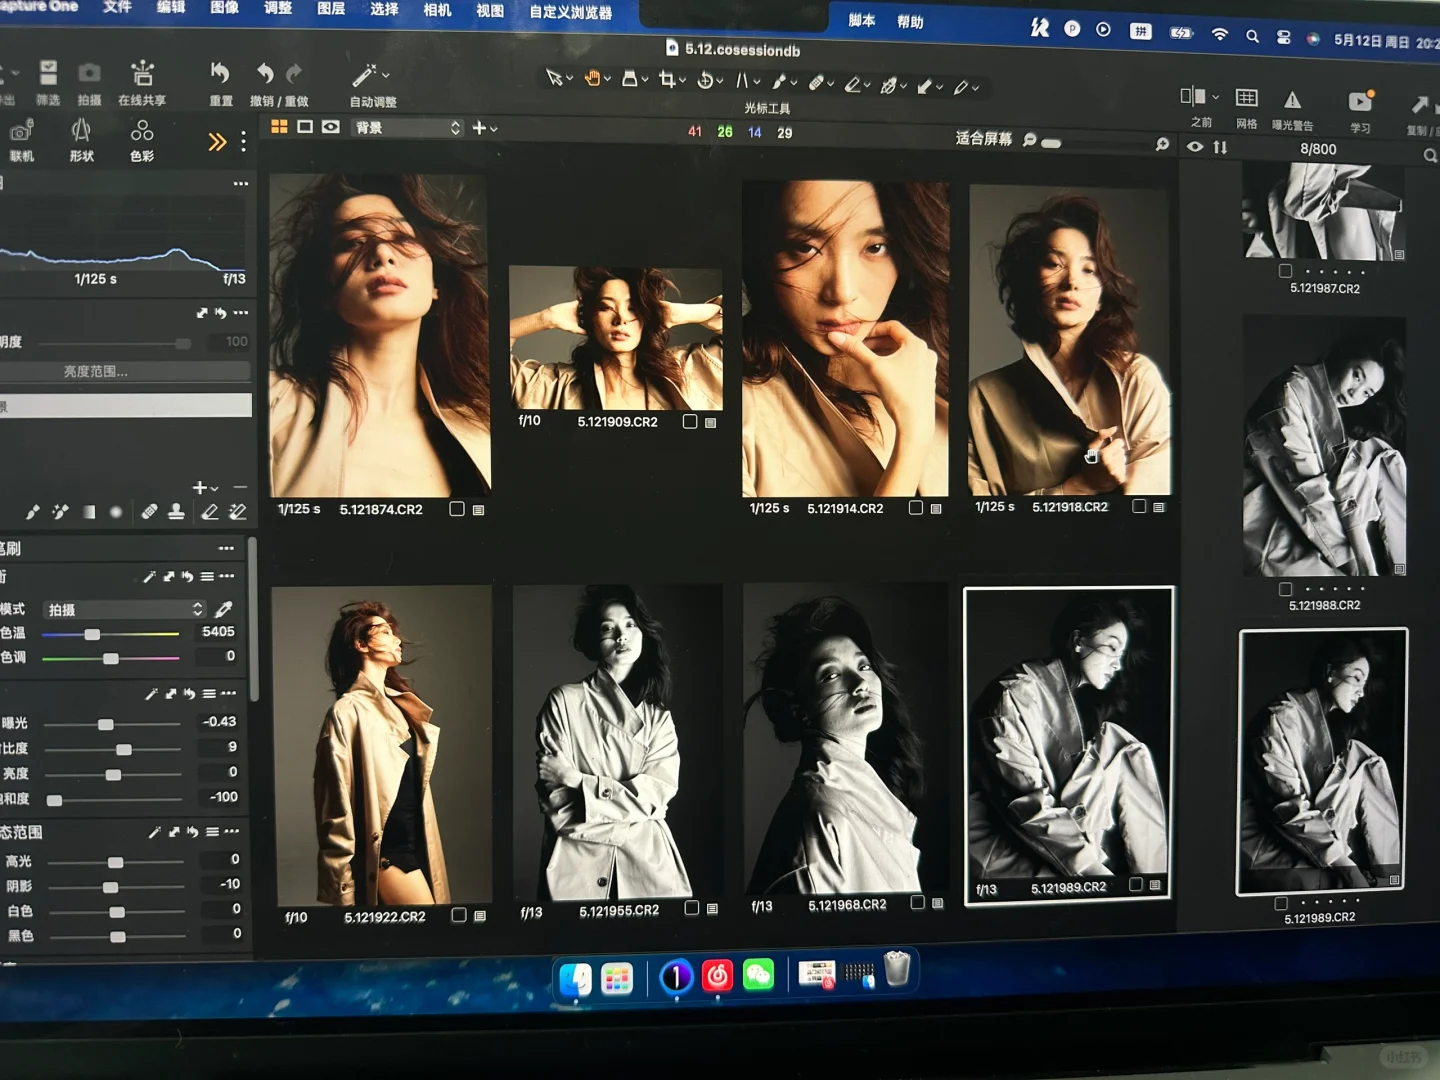Image resolution: width=1440 pixels, height=1080 pixels.
Task: Open the 相机 menu
Action: 437,10
